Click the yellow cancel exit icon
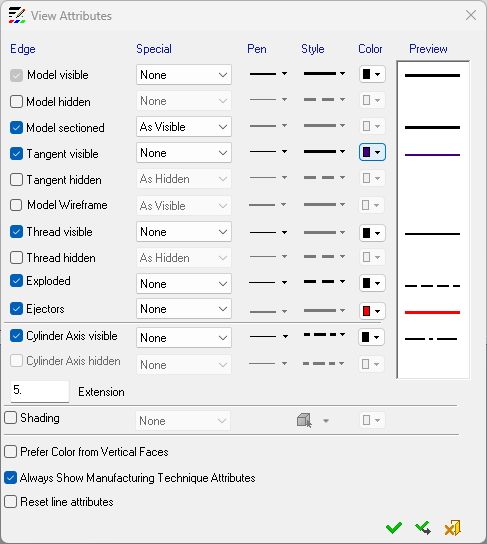 tap(453, 528)
